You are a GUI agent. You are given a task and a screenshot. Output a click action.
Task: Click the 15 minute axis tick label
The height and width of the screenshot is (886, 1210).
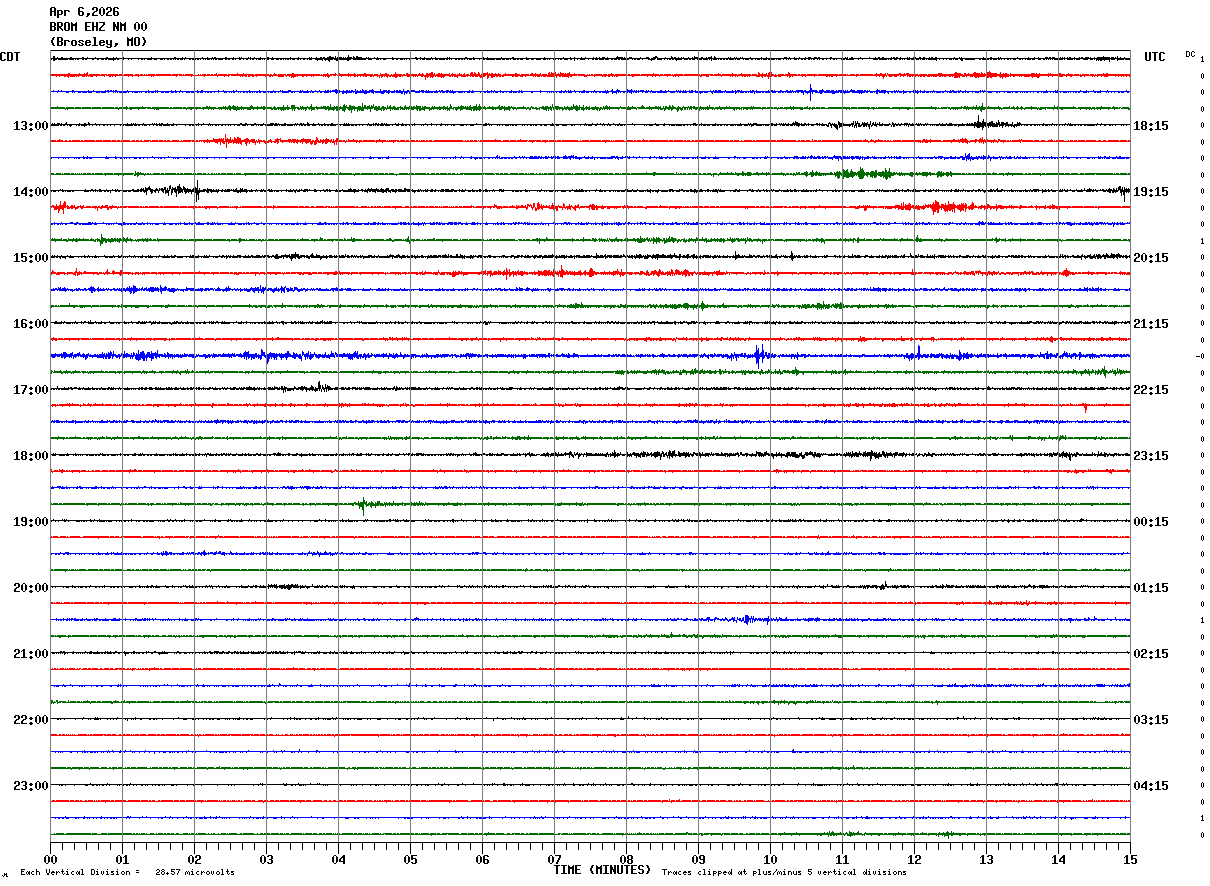[x=1130, y=859]
